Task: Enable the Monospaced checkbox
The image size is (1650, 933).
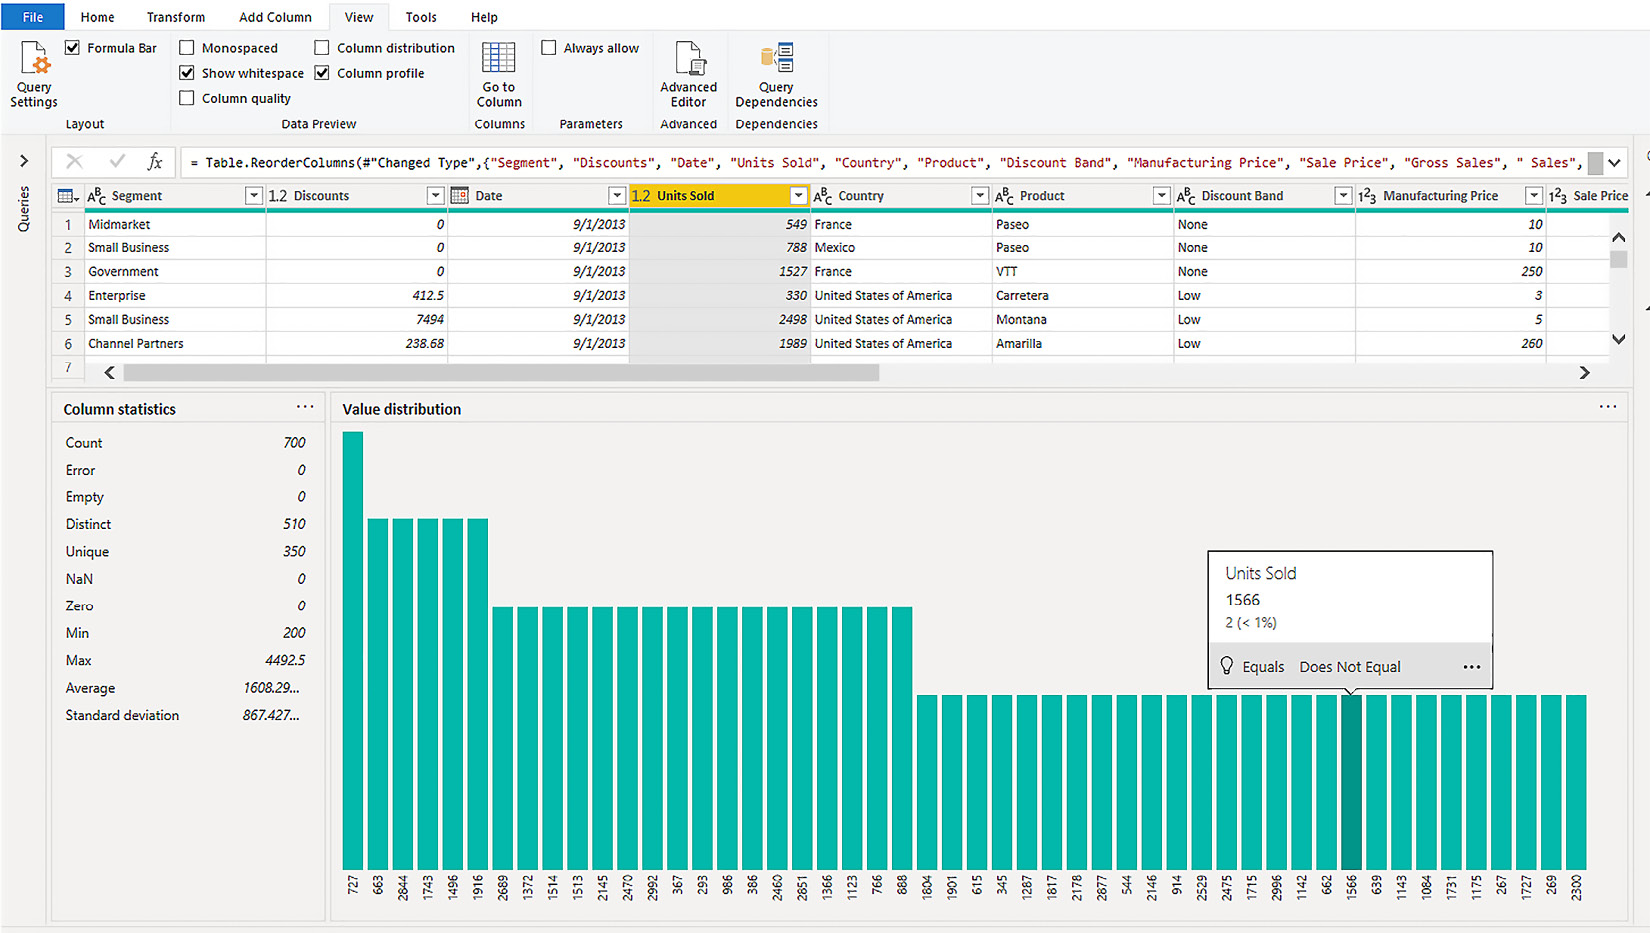Action: tap(187, 48)
